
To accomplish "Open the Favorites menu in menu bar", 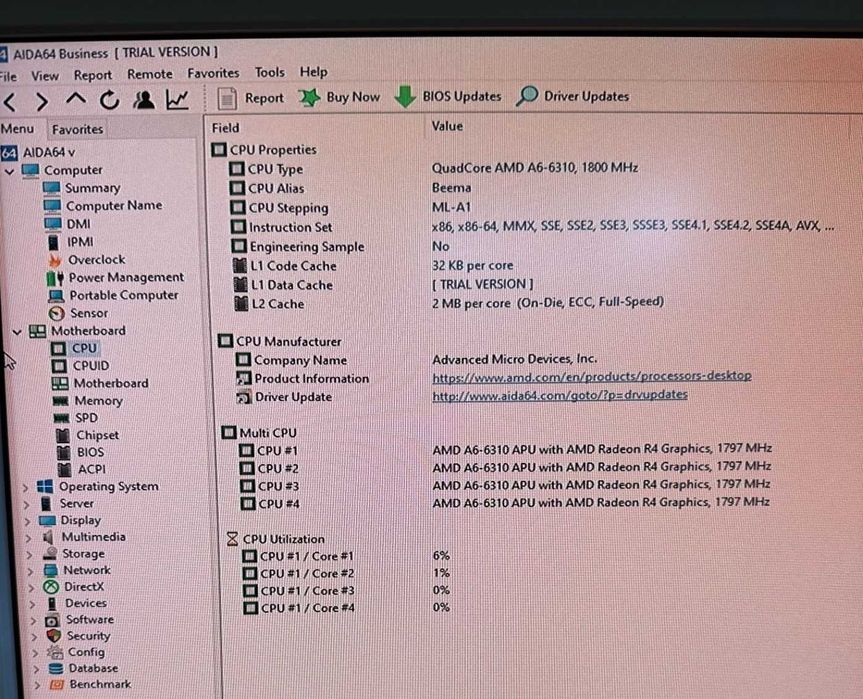I will point(213,73).
